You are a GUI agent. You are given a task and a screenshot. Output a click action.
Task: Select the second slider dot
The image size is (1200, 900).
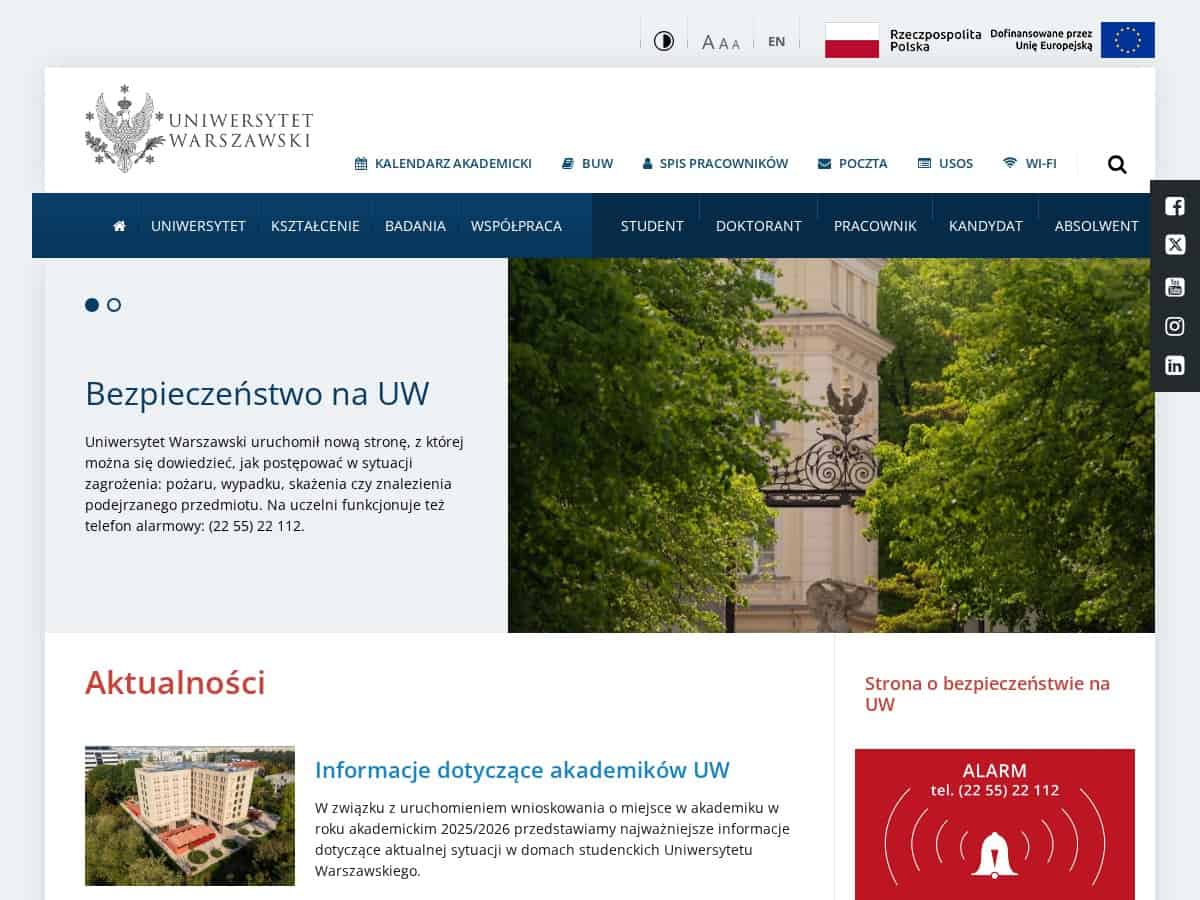[114, 305]
